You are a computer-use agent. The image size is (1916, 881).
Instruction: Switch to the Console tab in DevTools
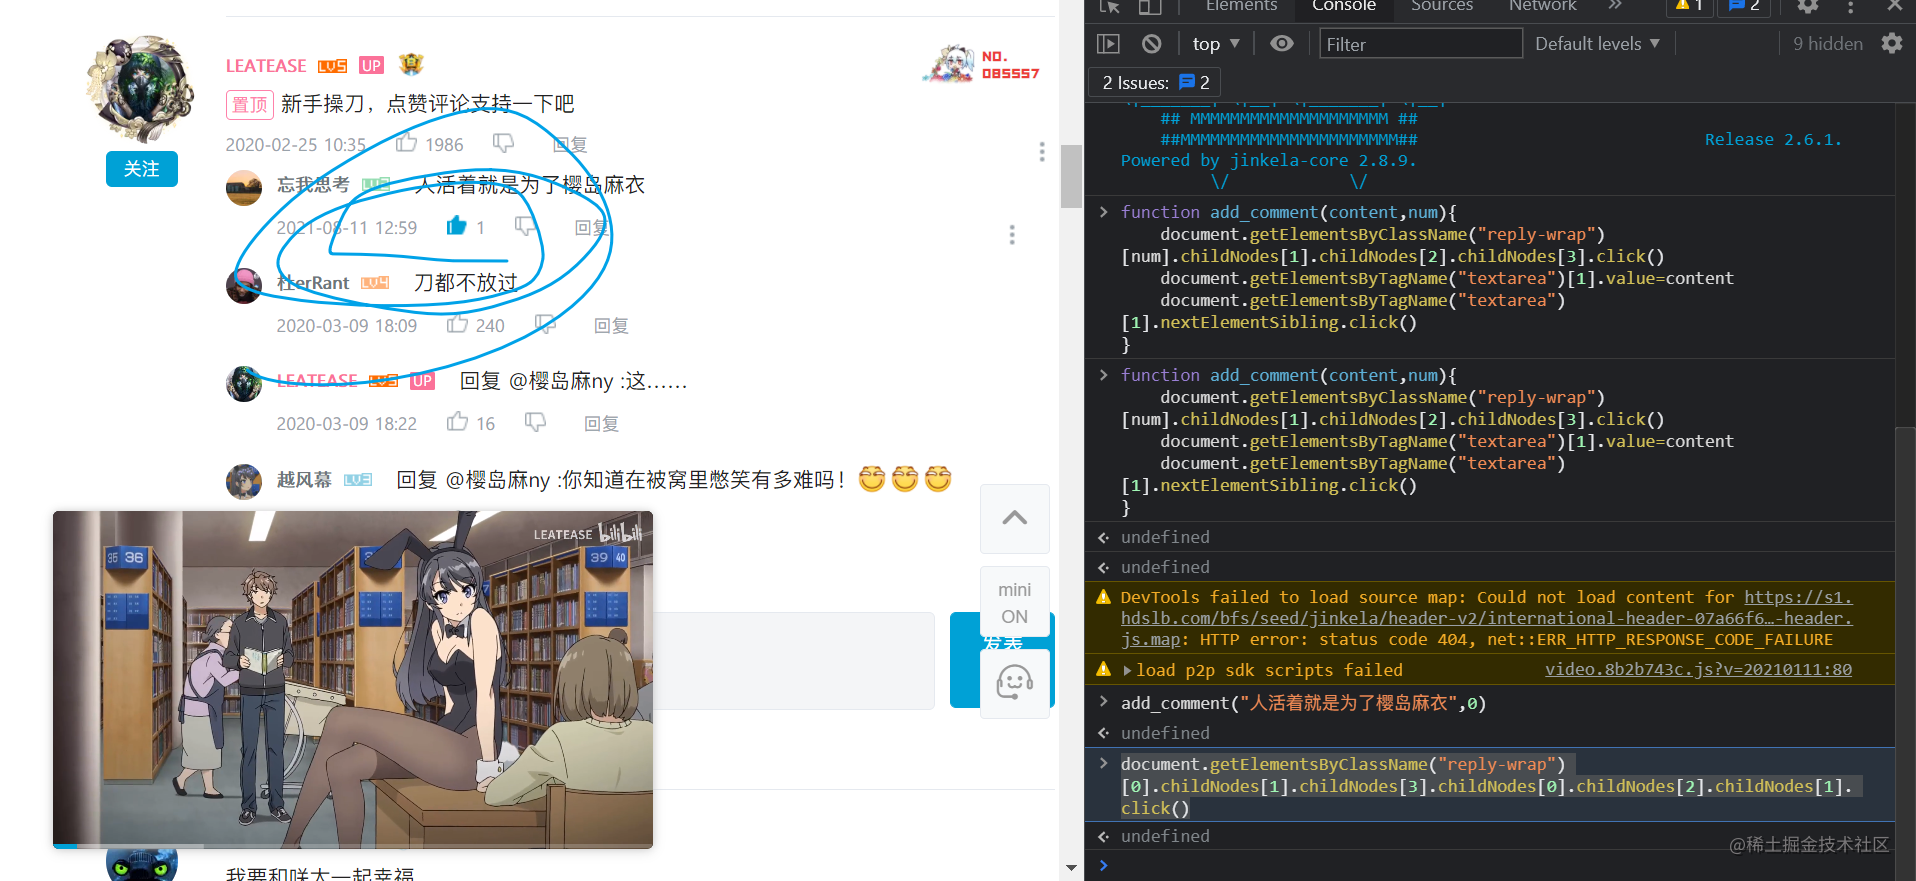[x=1343, y=6]
